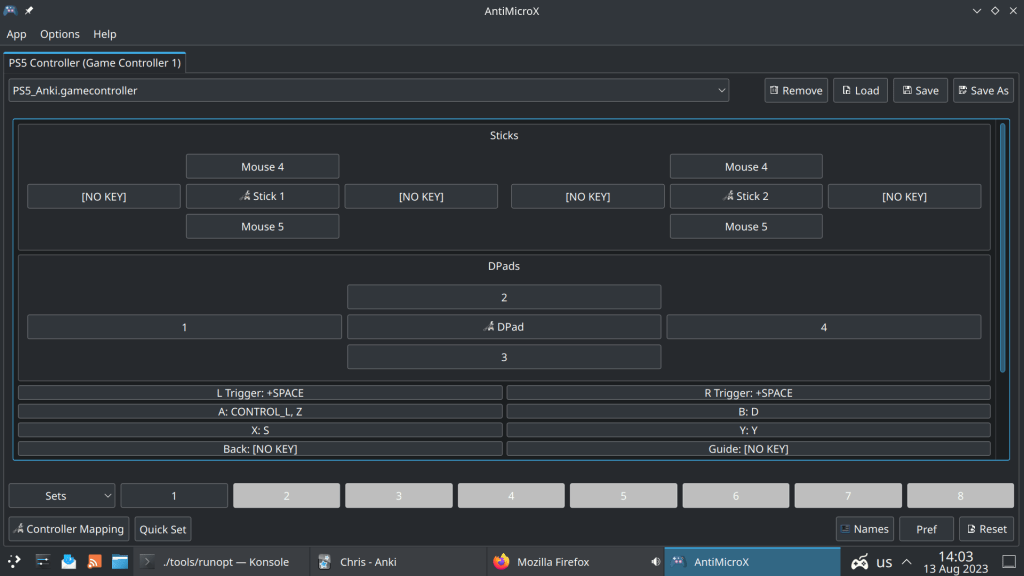This screenshot has width=1024, height=576.
Task: Expand the PS5_Anki.gamecontroller profile dropdown
Action: [x=722, y=90]
